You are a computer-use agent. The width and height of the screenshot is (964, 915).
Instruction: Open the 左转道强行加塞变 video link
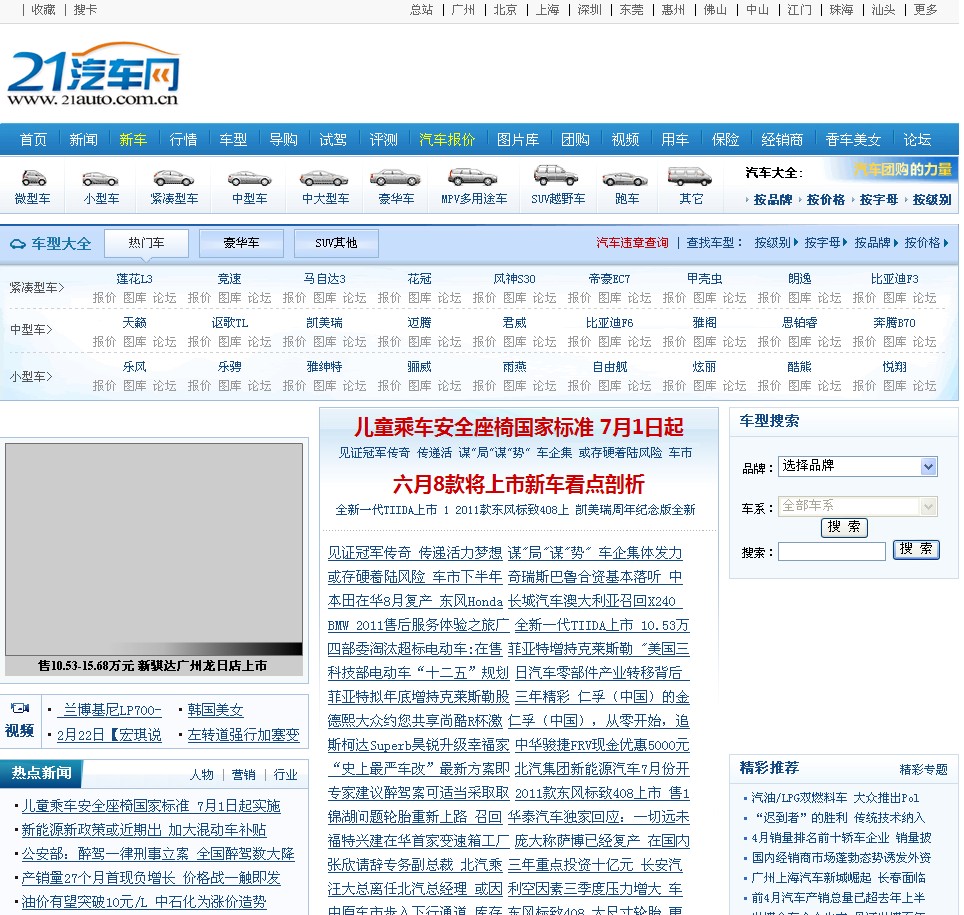[243, 734]
